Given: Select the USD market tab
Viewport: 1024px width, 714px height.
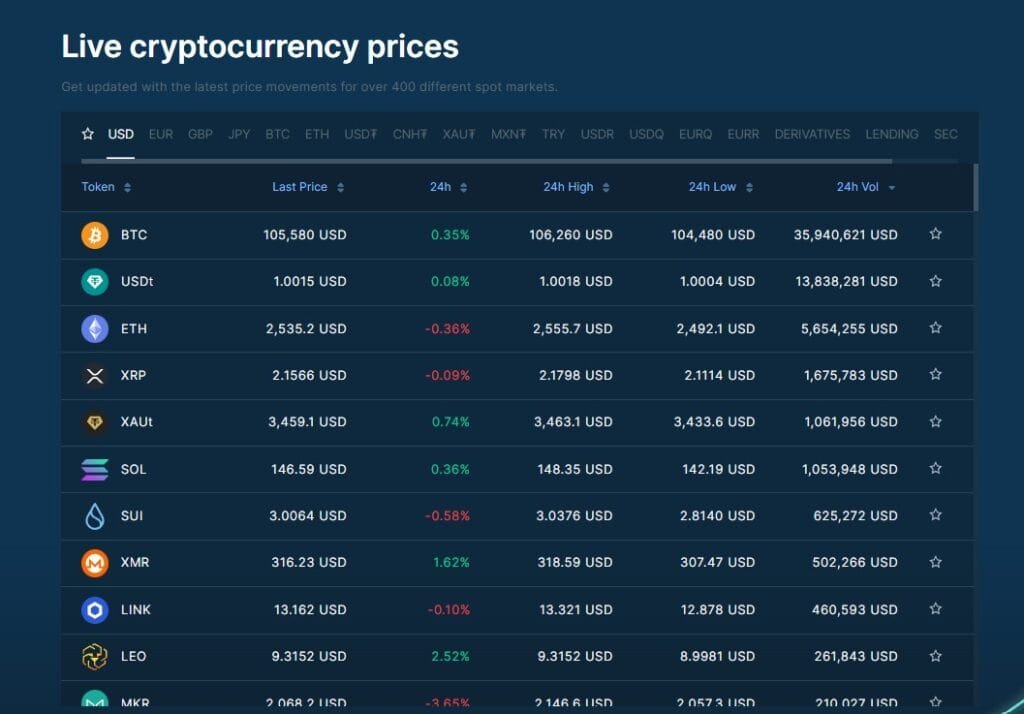Looking at the screenshot, I should [121, 135].
